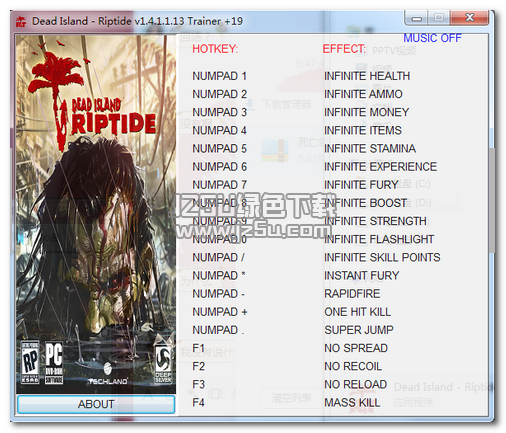This screenshot has width=506, height=433.
Task: Select the SUPER JUMP effect text
Action: pos(359,330)
